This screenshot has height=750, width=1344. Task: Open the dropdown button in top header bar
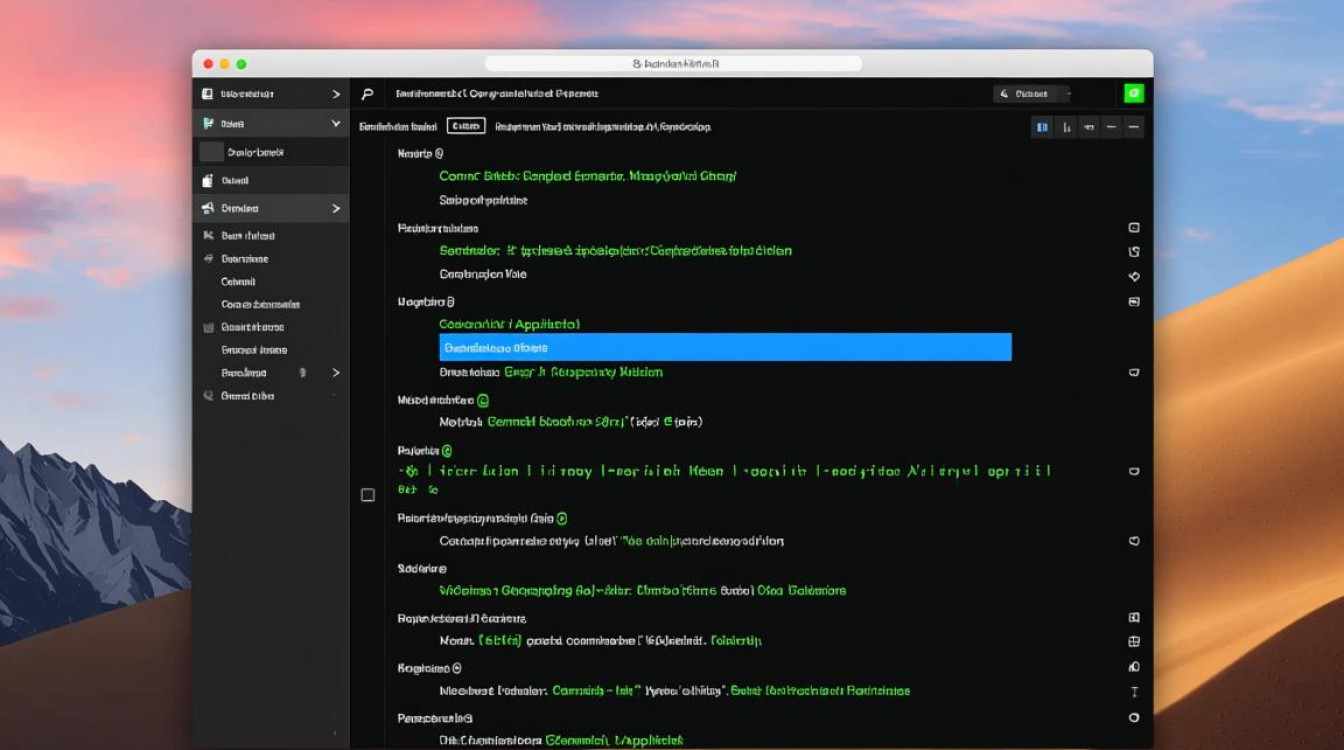[1031, 94]
